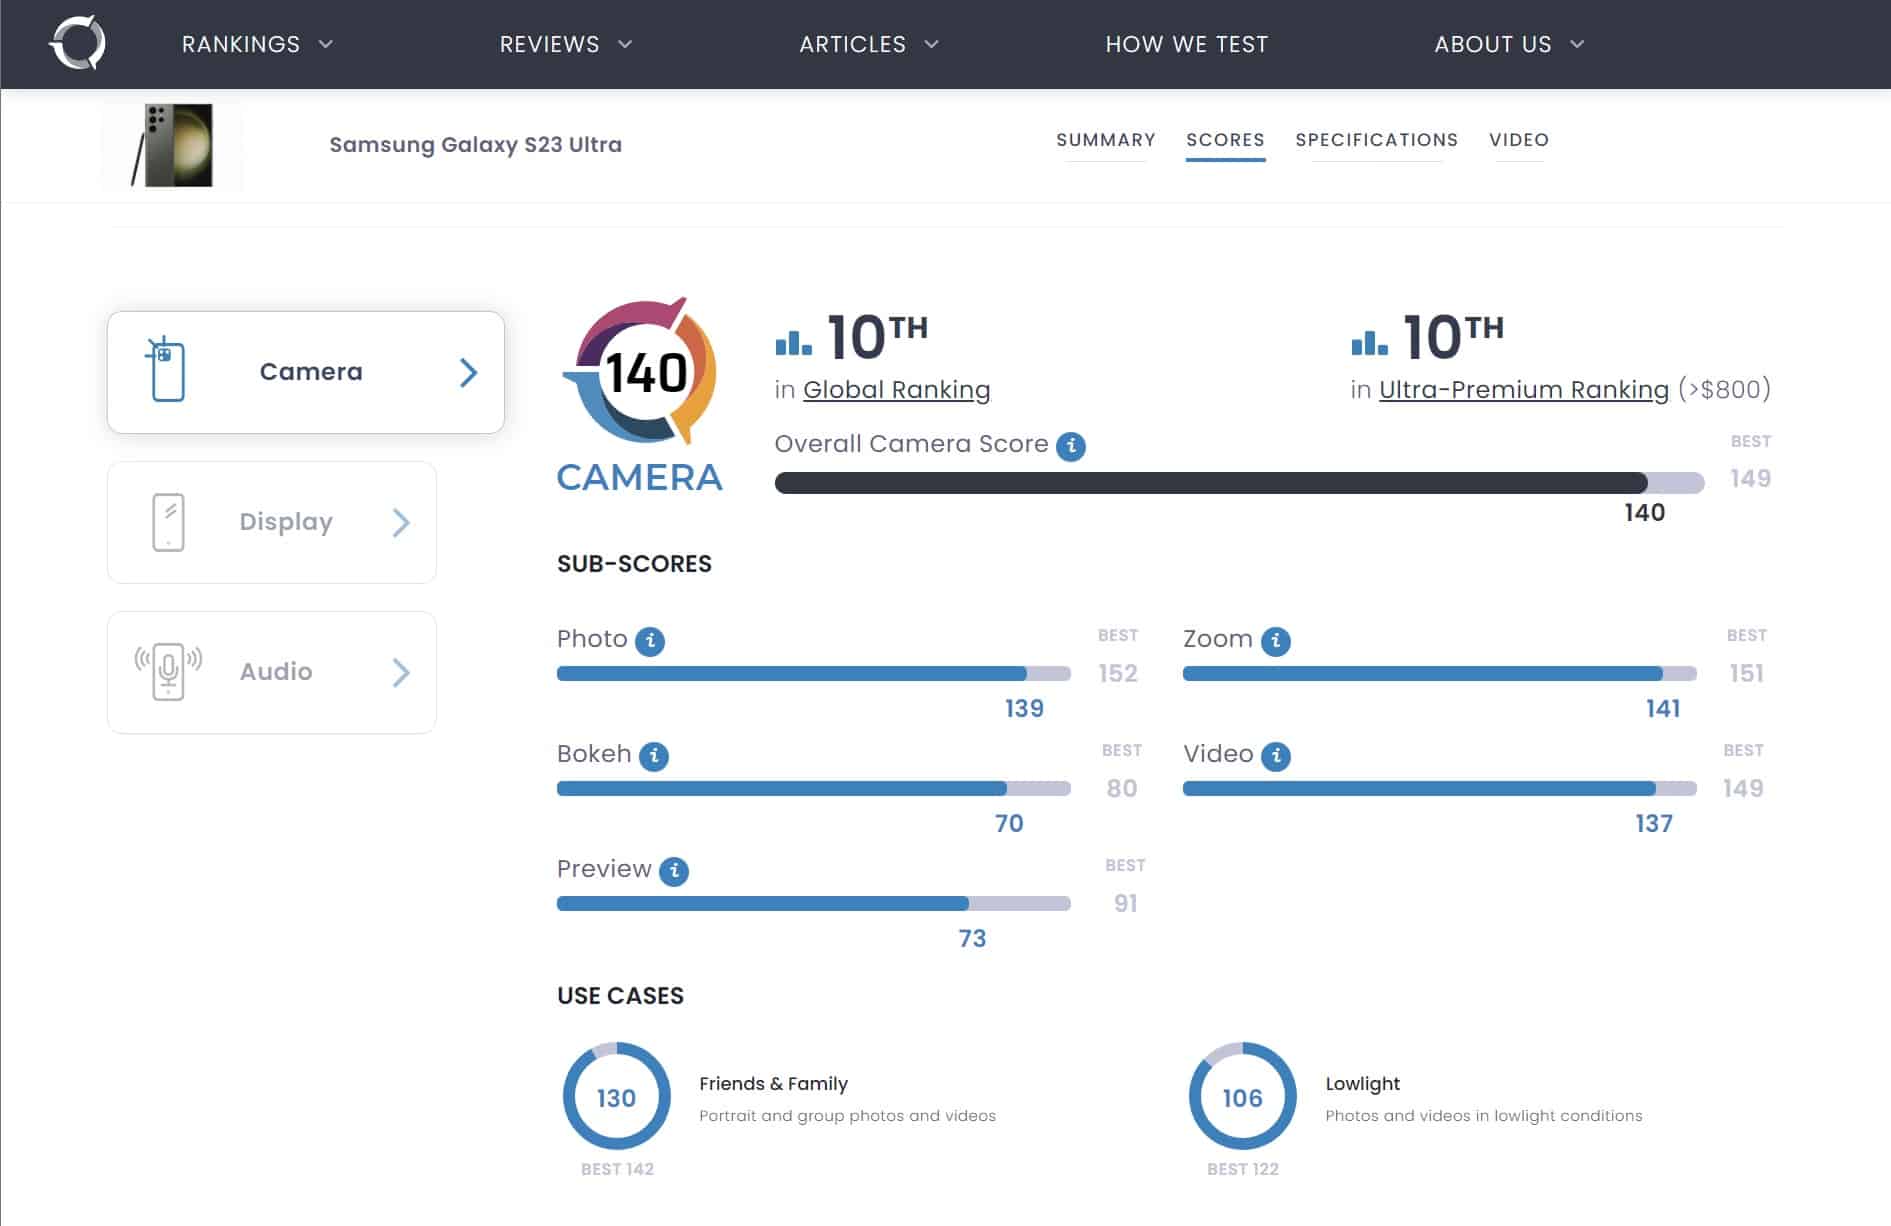Open the Preview sub-score info icon
The image size is (1891, 1226).
[x=674, y=871]
